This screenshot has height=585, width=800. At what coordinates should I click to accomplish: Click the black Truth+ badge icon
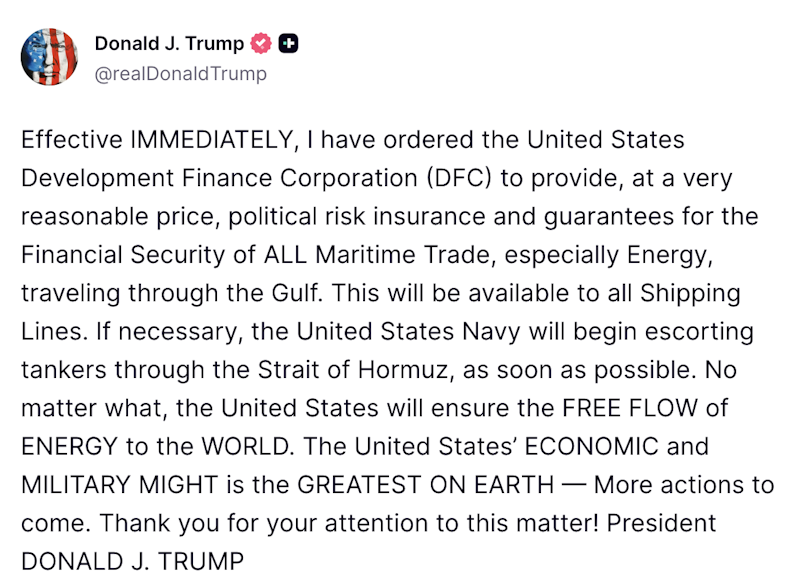tap(286, 43)
